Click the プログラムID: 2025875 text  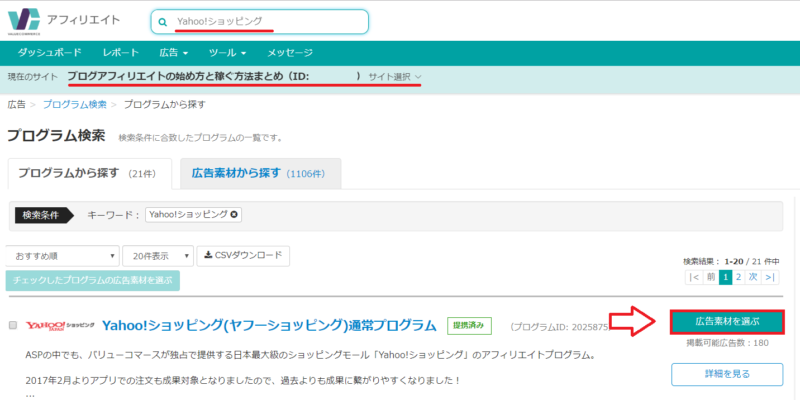[x=560, y=327]
